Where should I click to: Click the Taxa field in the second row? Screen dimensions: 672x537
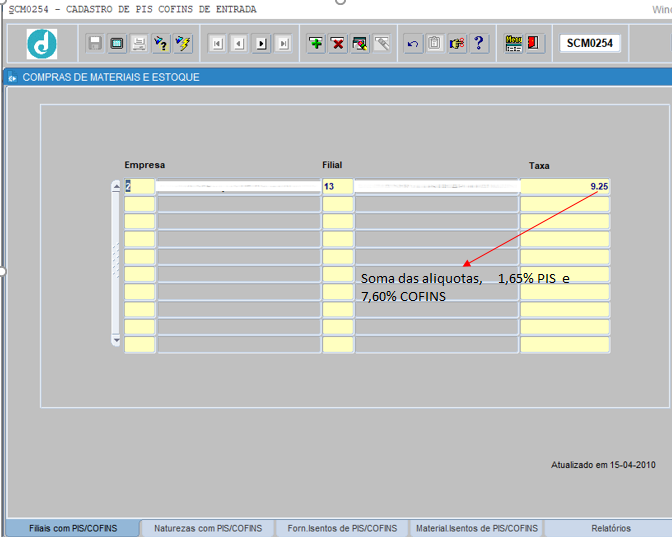pyautogui.click(x=565, y=204)
